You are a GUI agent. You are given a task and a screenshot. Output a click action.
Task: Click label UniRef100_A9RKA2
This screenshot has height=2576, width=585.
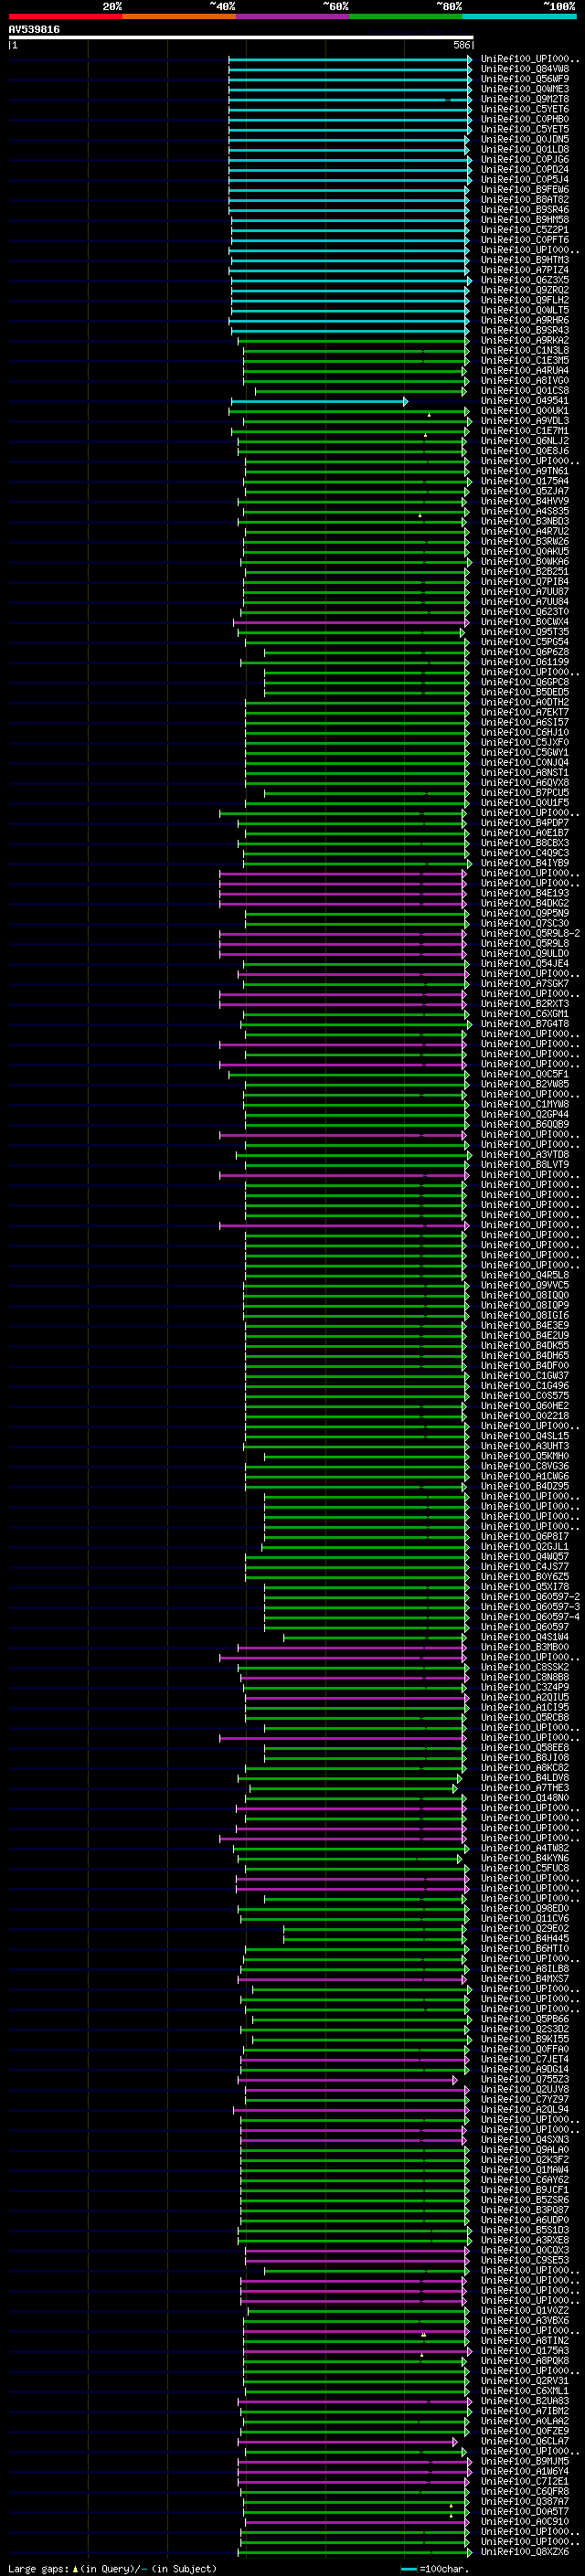(525, 340)
